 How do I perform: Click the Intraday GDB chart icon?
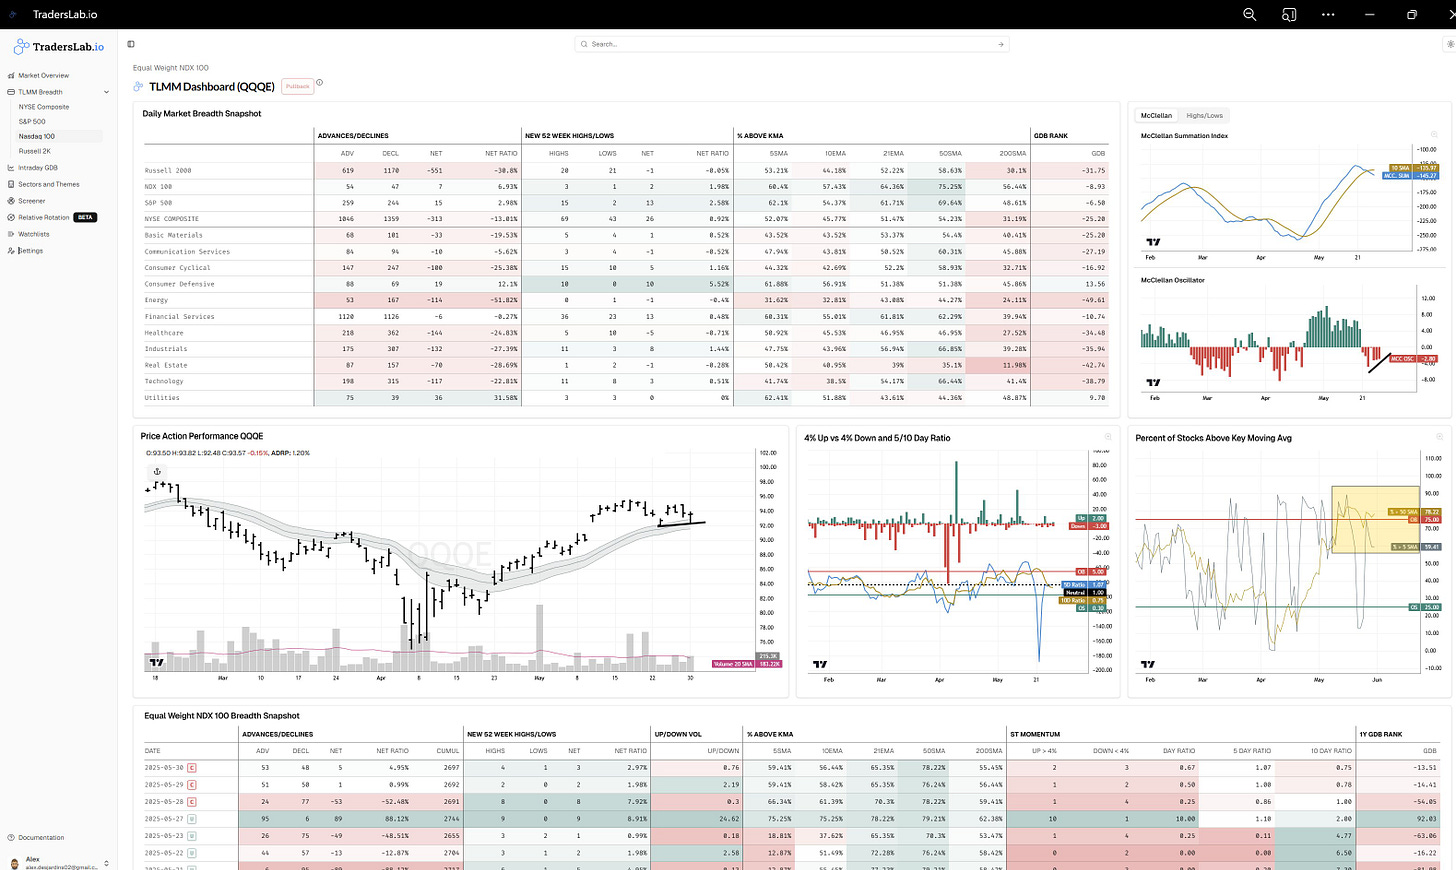(x=11, y=168)
